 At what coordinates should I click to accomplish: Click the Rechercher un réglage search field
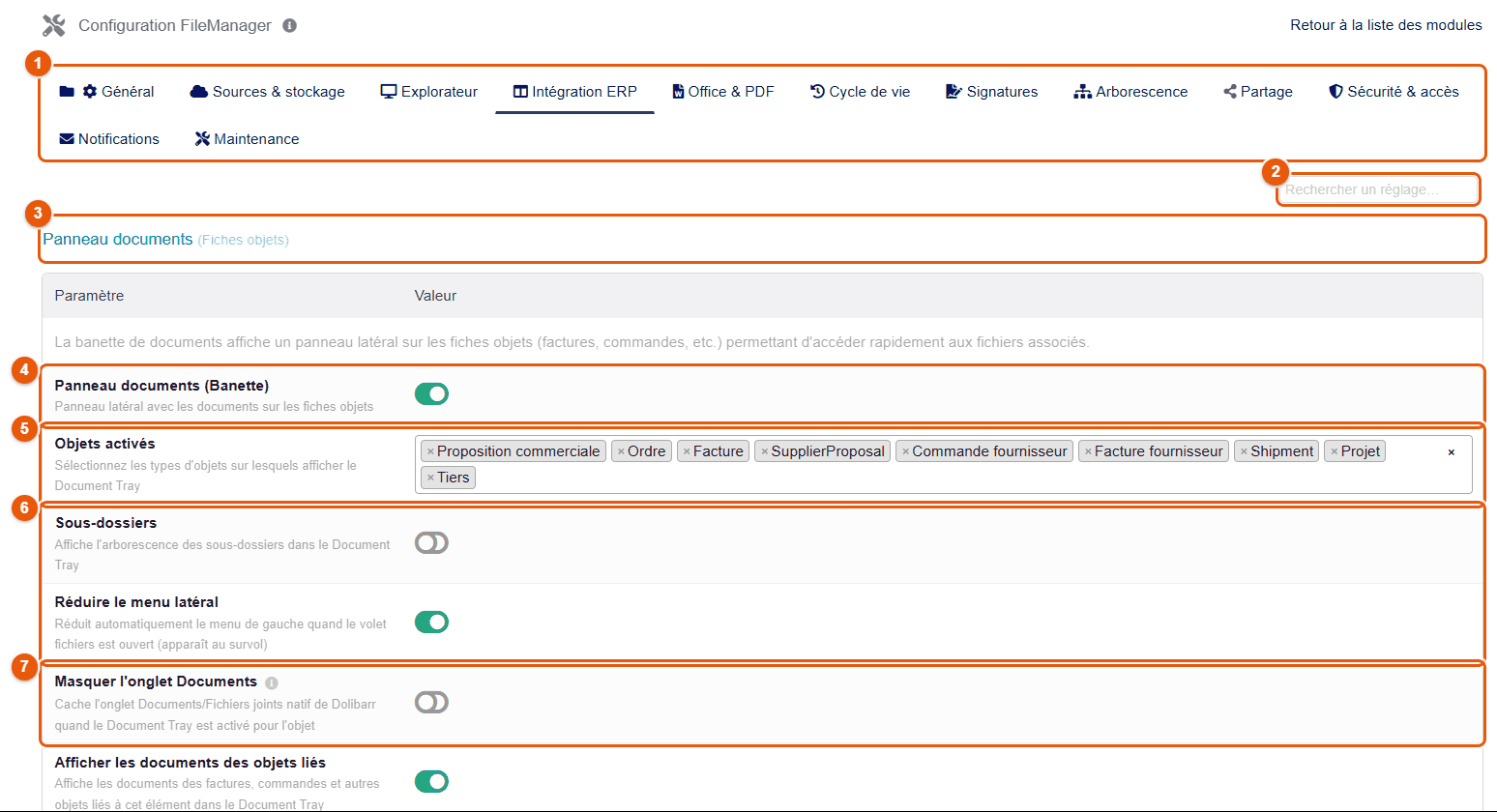click(1378, 189)
